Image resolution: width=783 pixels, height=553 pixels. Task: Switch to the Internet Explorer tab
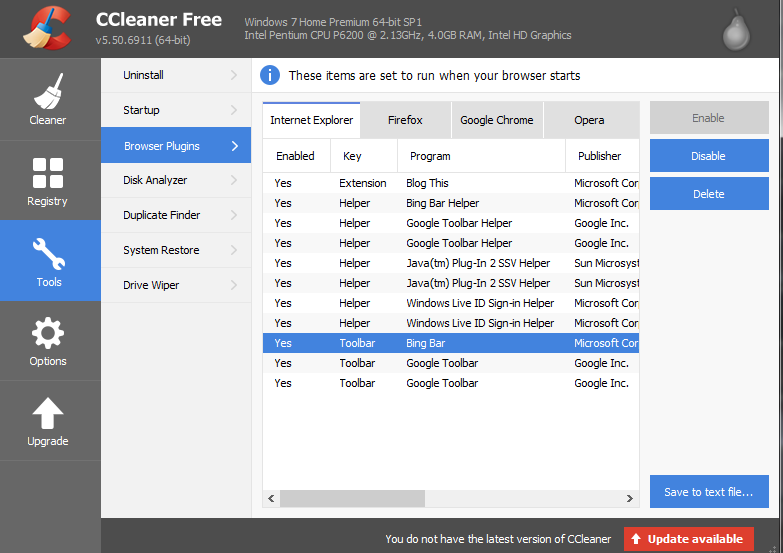tap(311, 120)
